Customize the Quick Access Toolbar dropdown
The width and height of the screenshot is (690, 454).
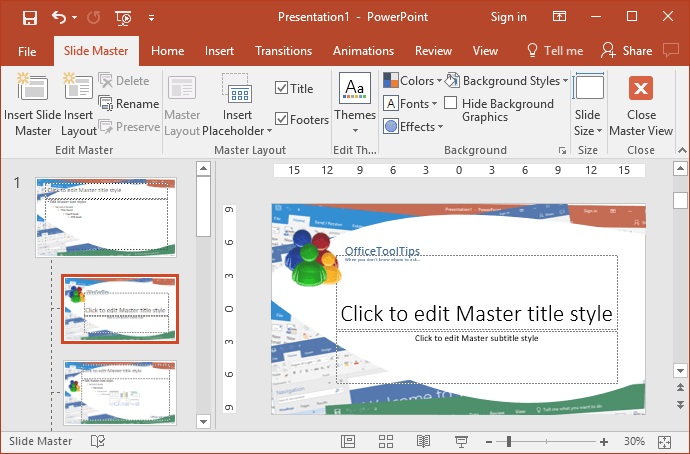click(151, 18)
